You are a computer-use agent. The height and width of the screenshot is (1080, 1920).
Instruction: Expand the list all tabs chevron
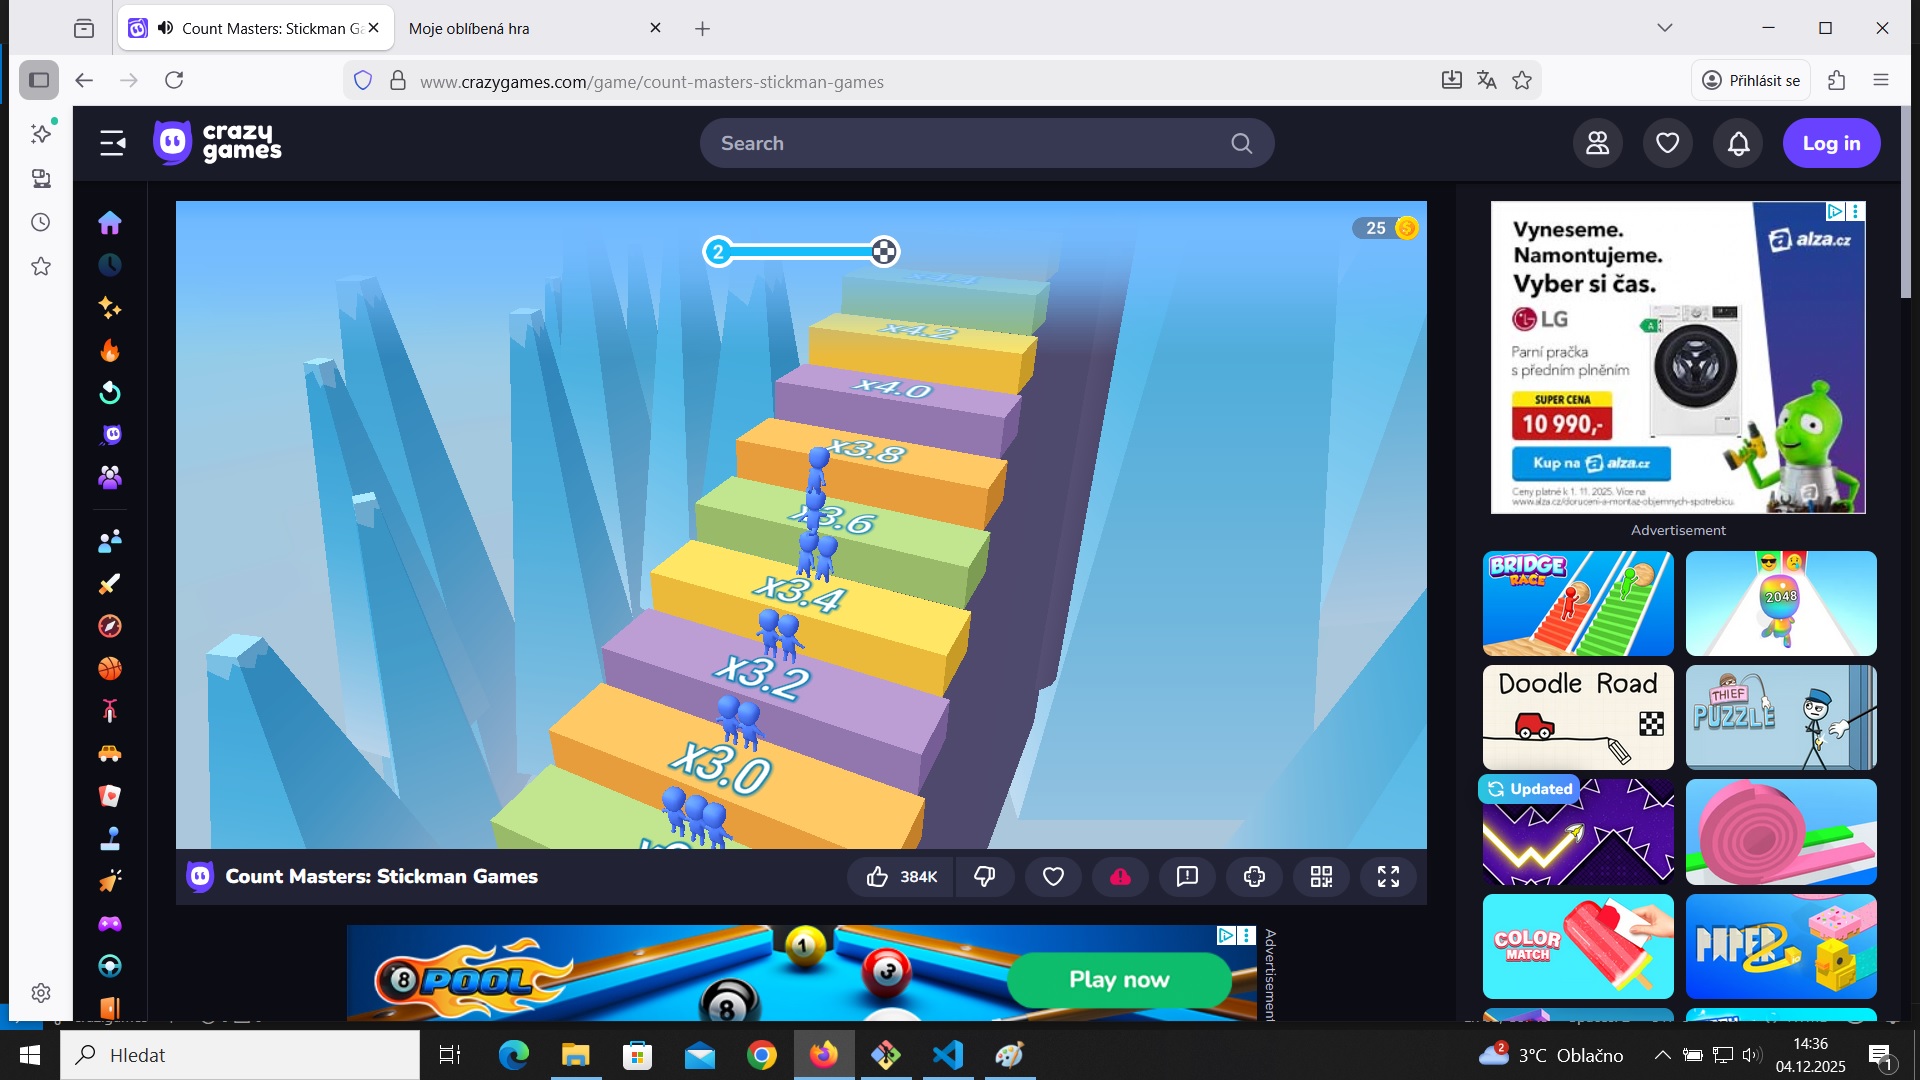click(x=1664, y=28)
